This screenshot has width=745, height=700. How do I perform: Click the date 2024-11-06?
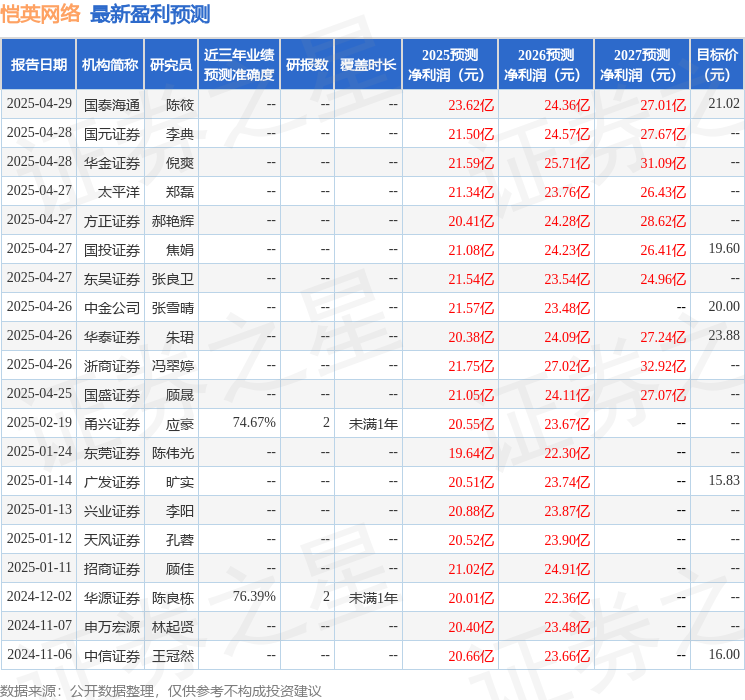click(x=39, y=654)
